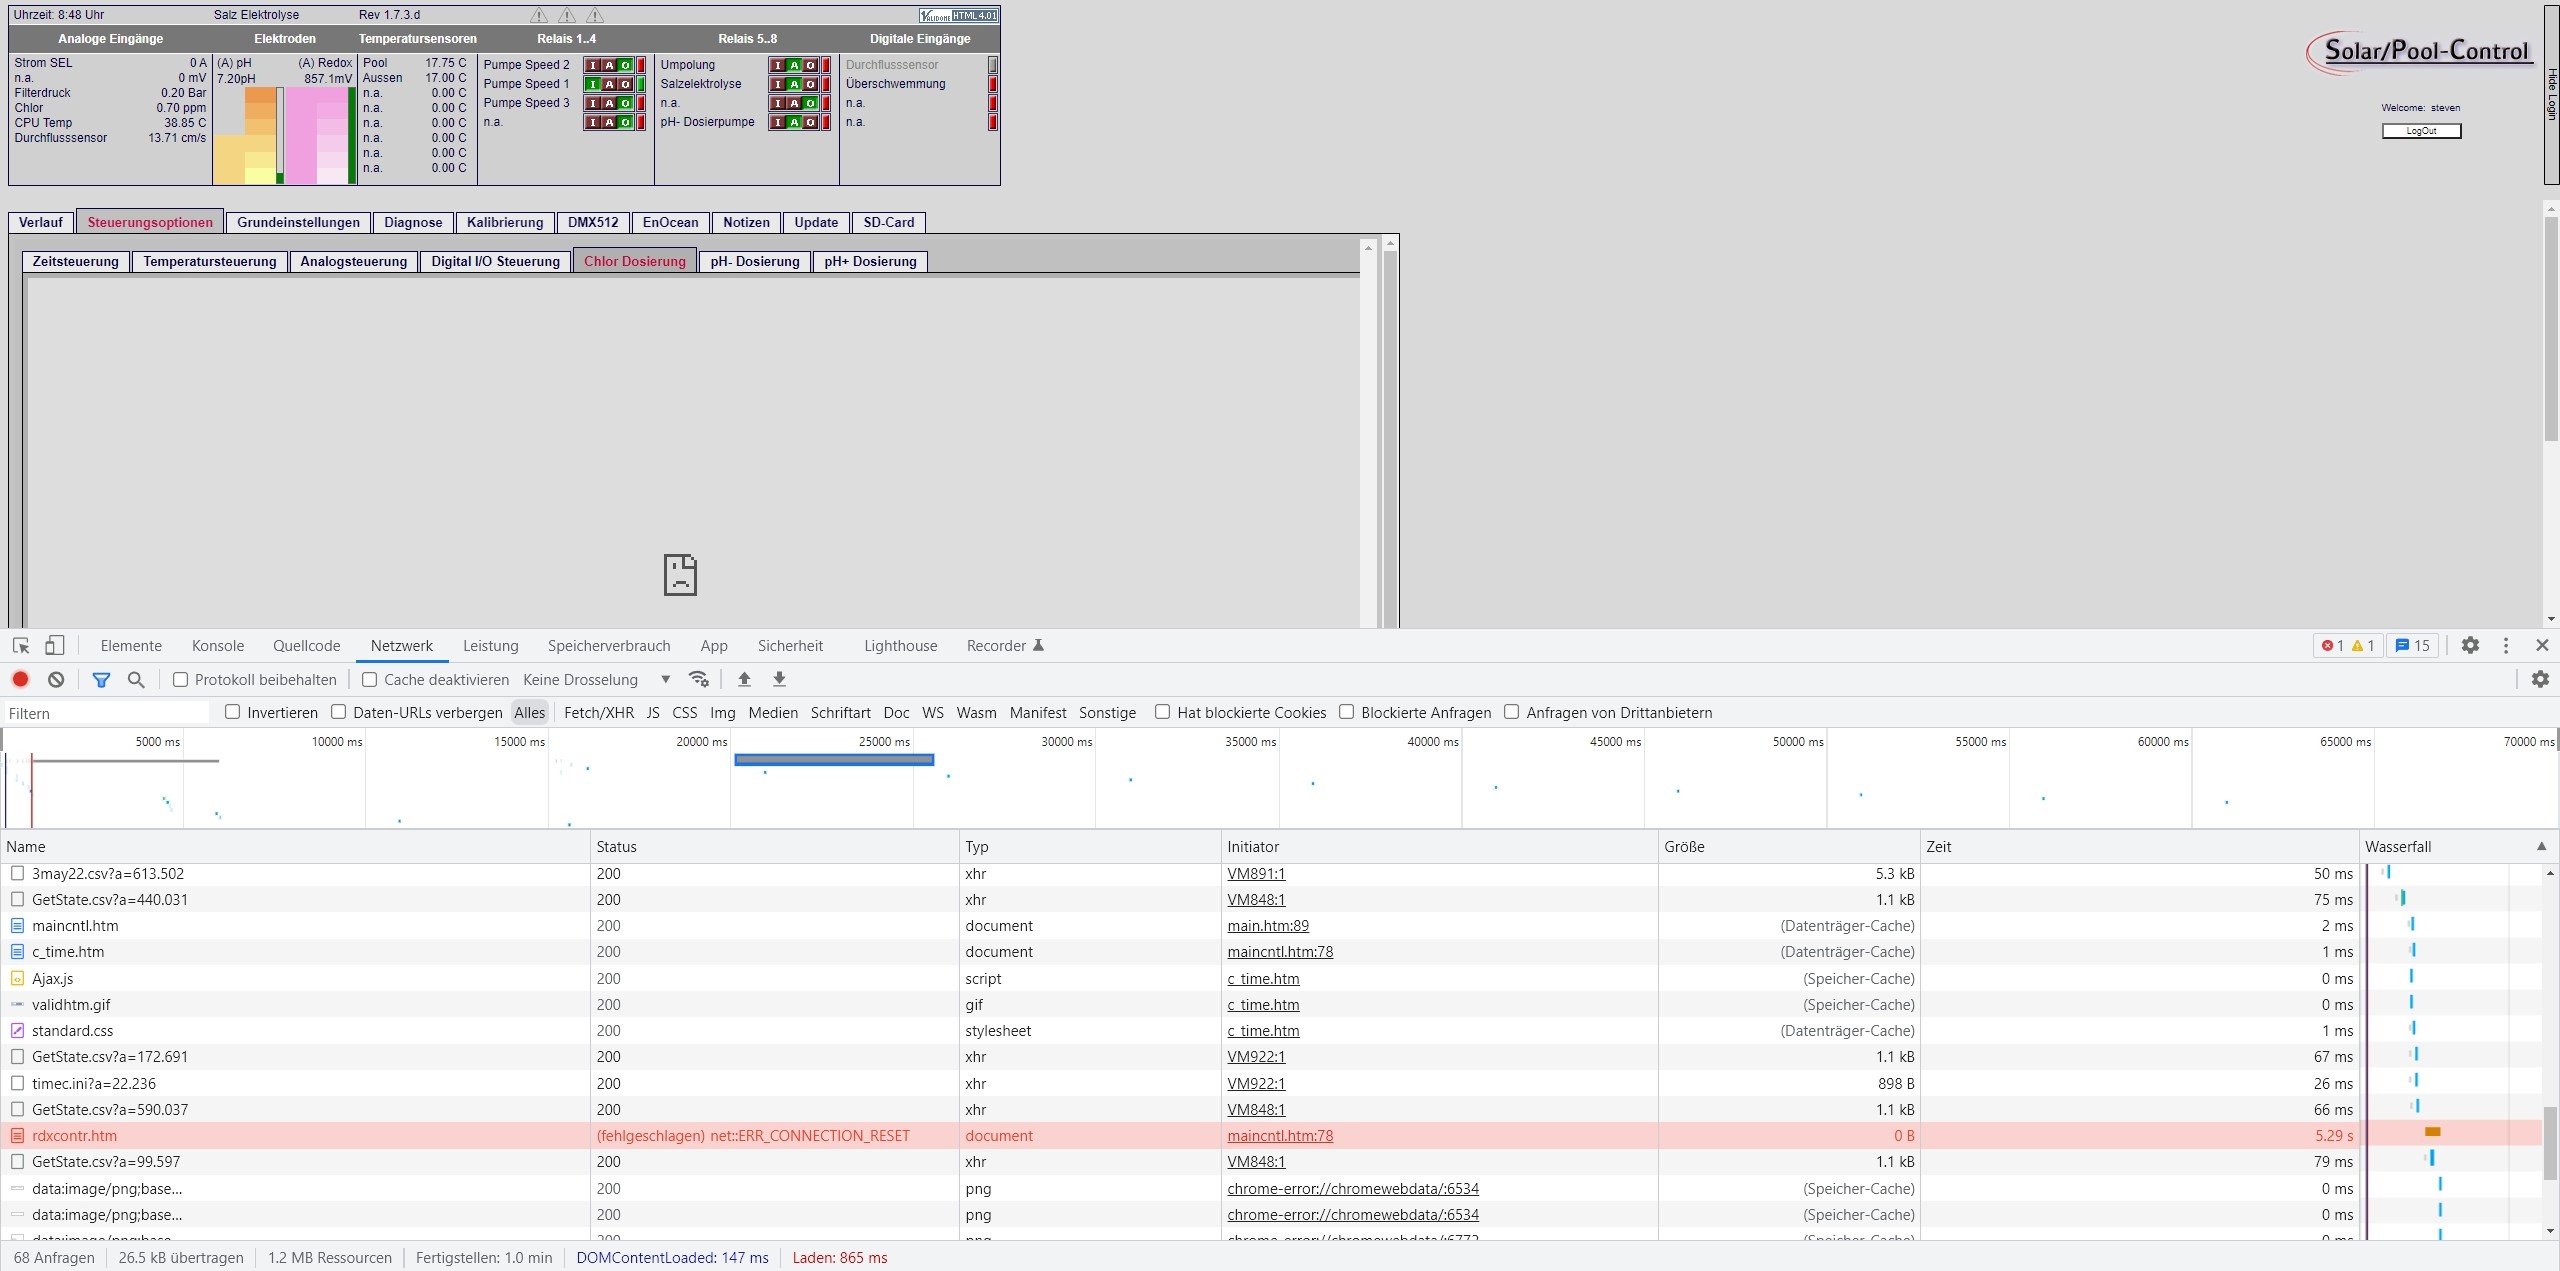Click the blue selected range in network overview
The width and height of the screenshot is (2560, 1271).
834,760
